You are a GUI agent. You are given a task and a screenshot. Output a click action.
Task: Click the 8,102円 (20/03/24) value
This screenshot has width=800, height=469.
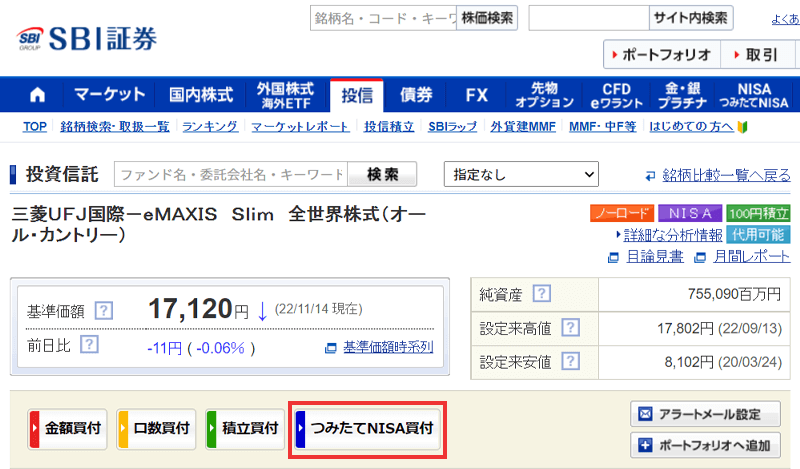click(x=723, y=362)
